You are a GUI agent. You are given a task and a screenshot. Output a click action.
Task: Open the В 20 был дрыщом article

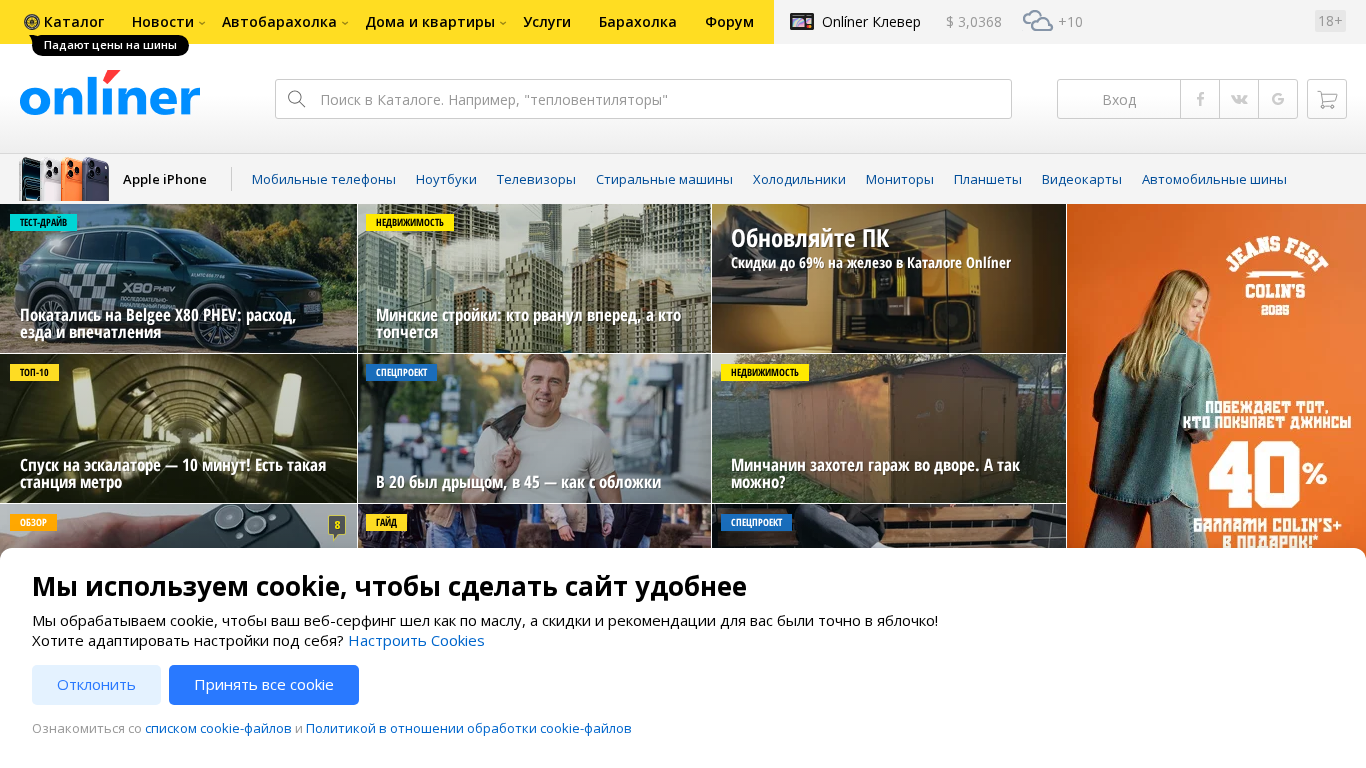click(534, 428)
